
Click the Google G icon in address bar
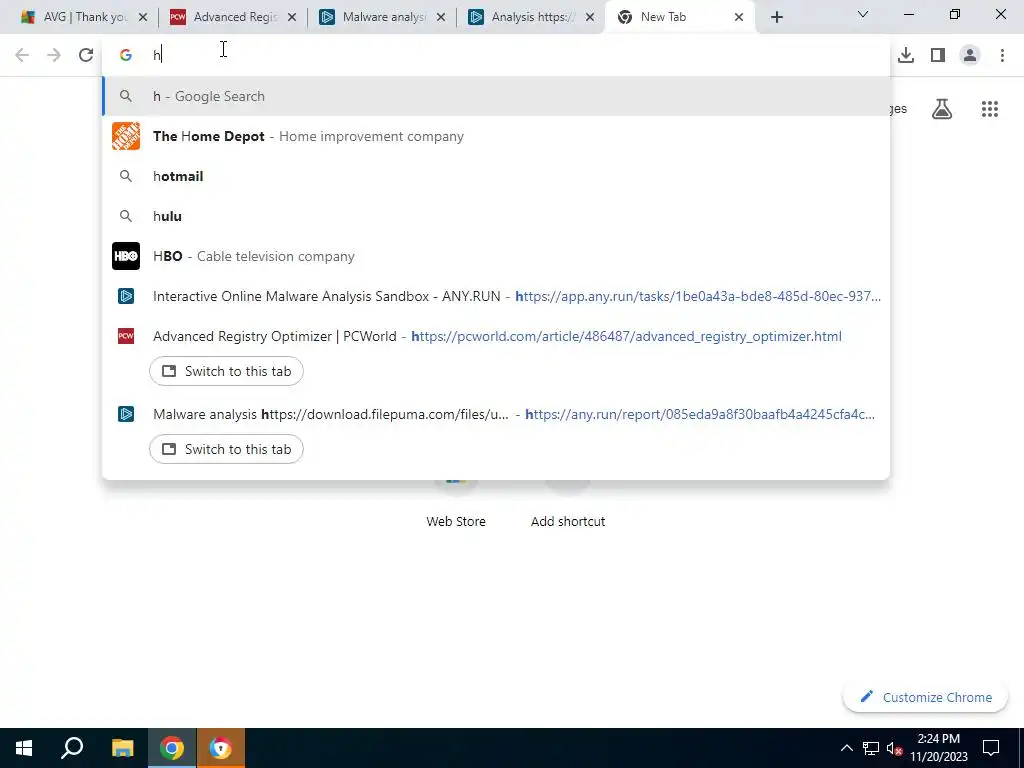(126, 55)
